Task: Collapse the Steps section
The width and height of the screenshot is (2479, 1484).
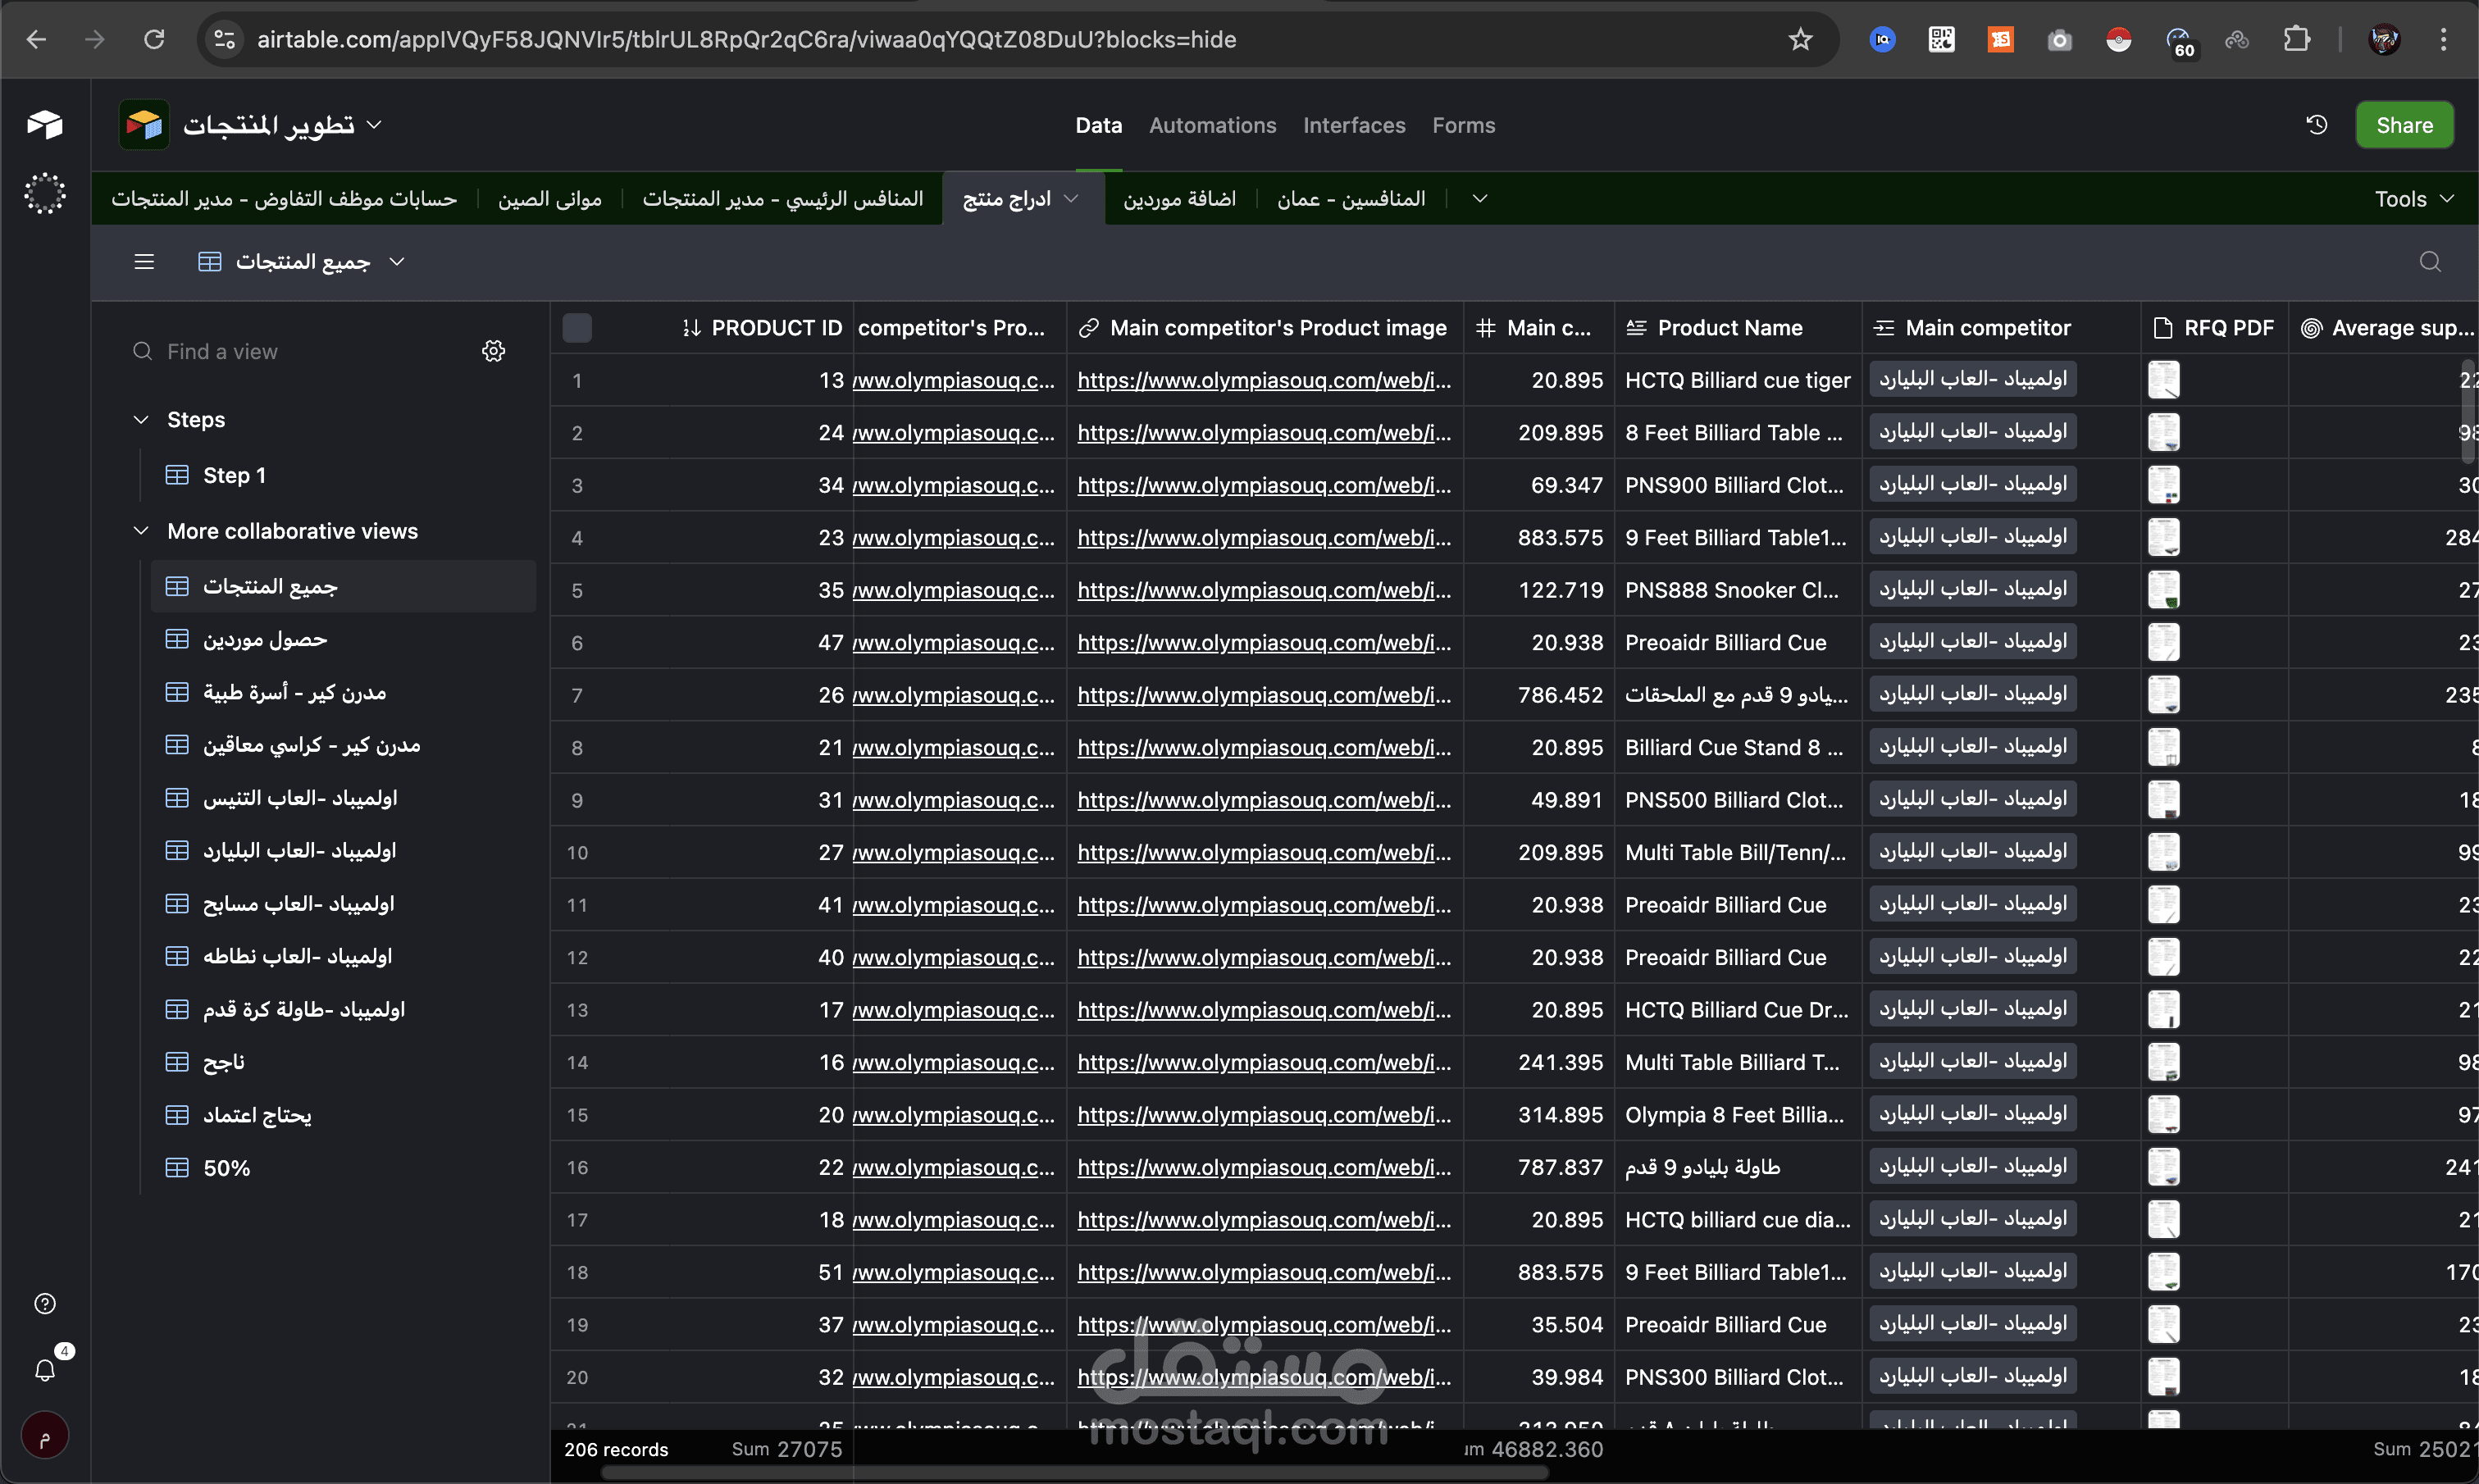Action: click(x=141, y=419)
